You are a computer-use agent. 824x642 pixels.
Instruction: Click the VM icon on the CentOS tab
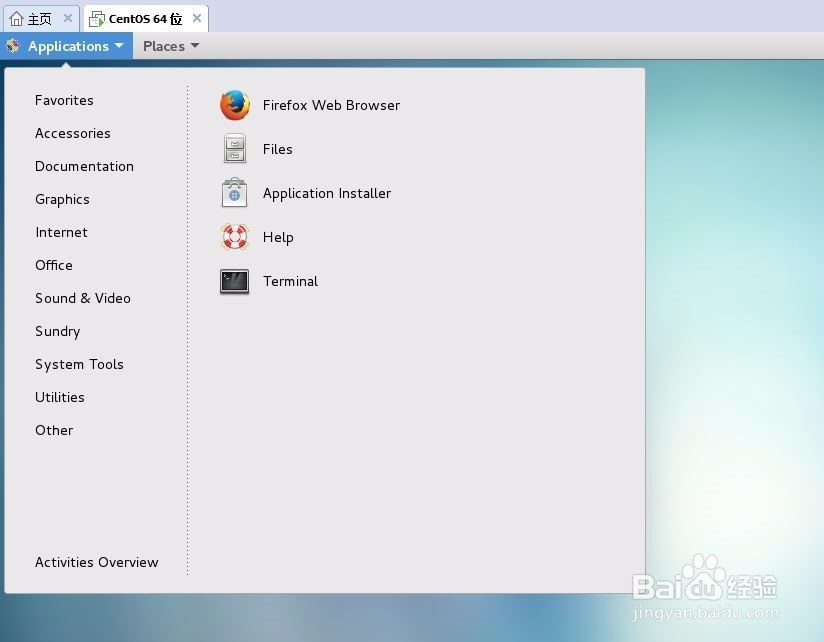[x=97, y=19]
